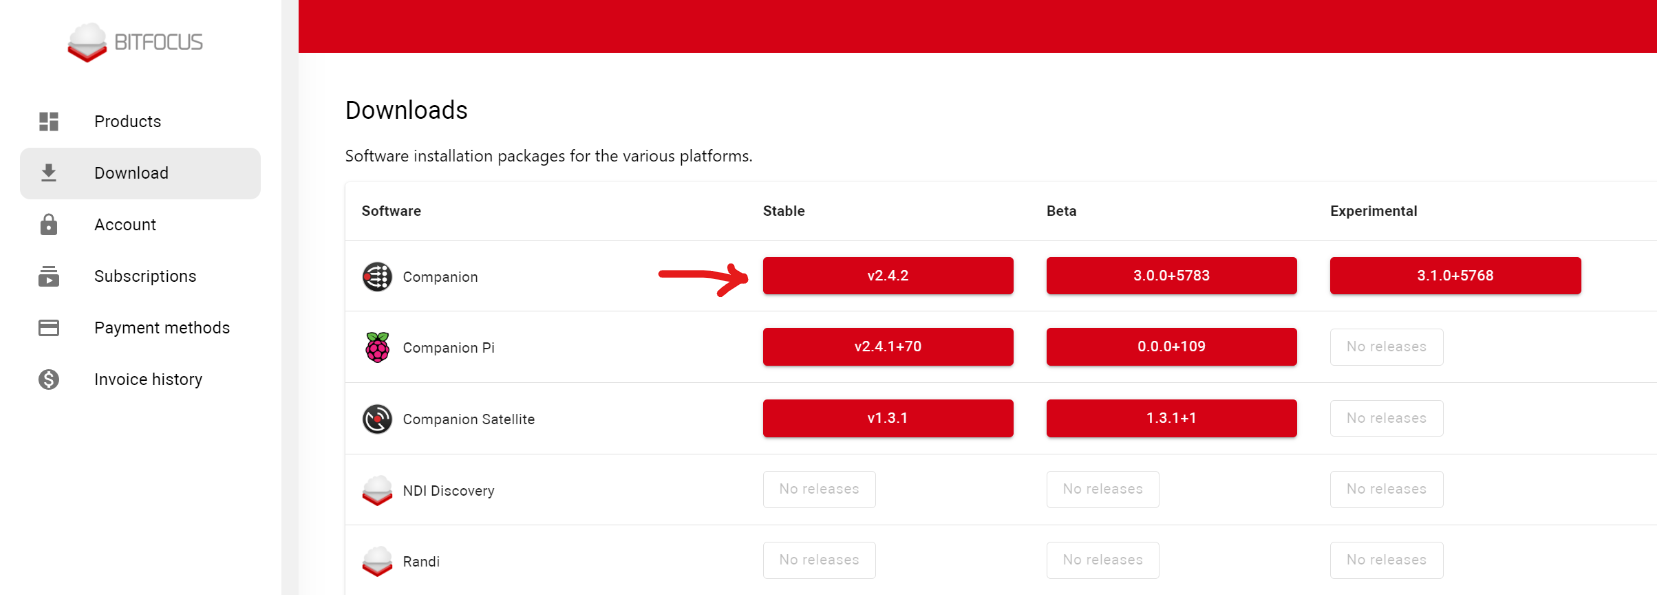The image size is (1657, 595).
Task: Click Randi stable No releases button
Action: pyautogui.click(x=819, y=560)
